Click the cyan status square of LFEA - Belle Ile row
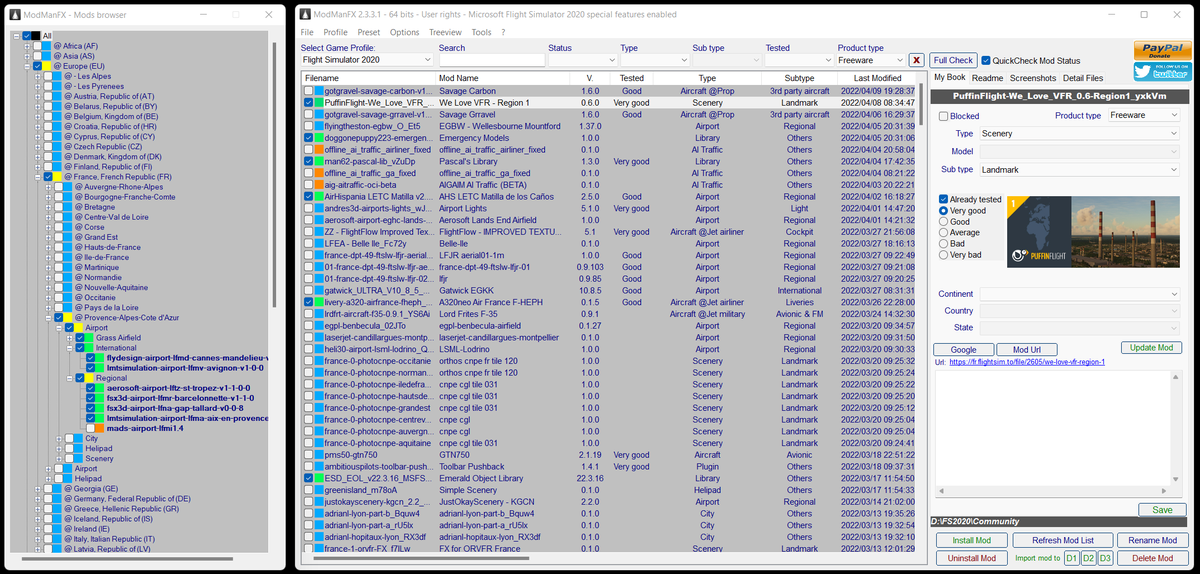 pyautogui.click(x=320, y=243)
